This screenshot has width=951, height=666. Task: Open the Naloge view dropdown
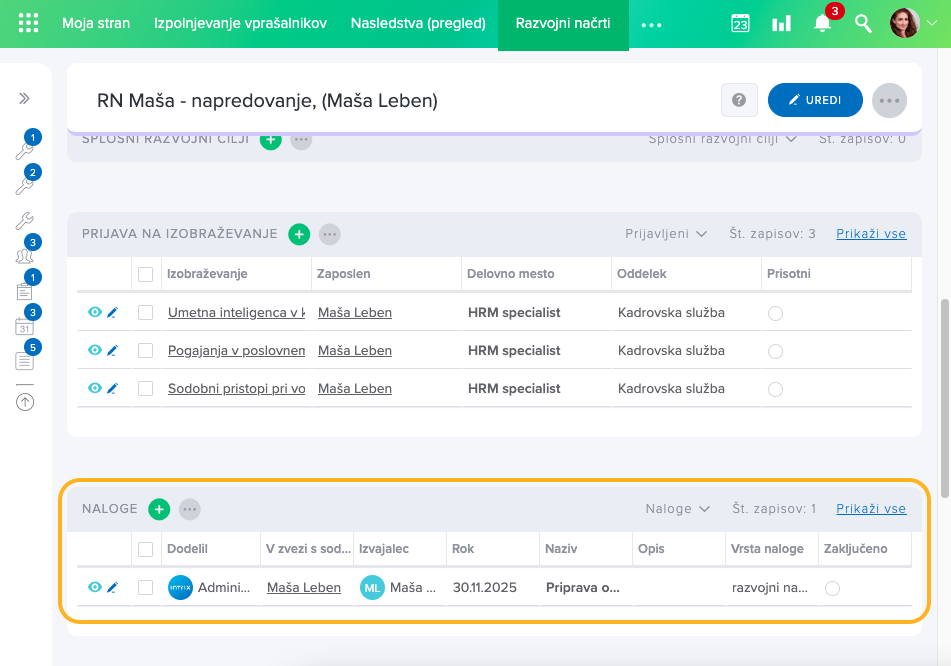pyautogui.click(x=677, y=509)
